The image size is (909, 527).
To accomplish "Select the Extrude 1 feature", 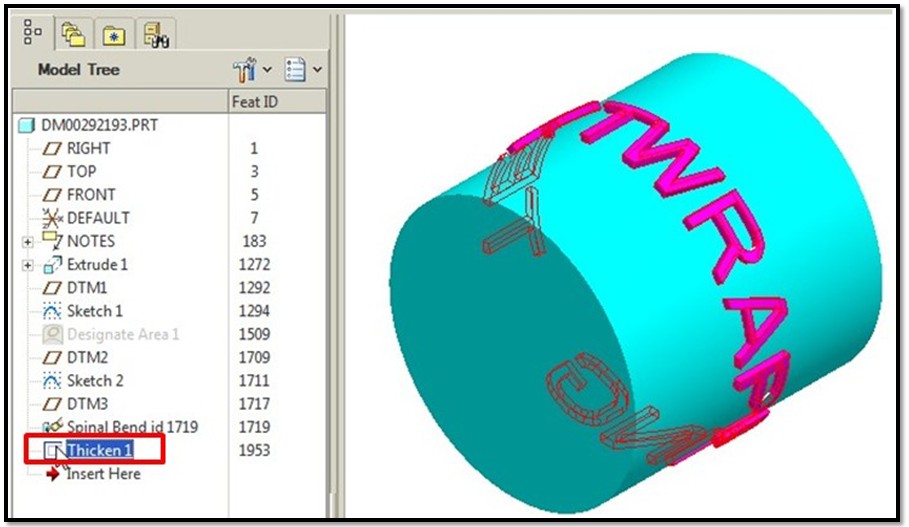I will pyautogui.click(x=97, y=264).
